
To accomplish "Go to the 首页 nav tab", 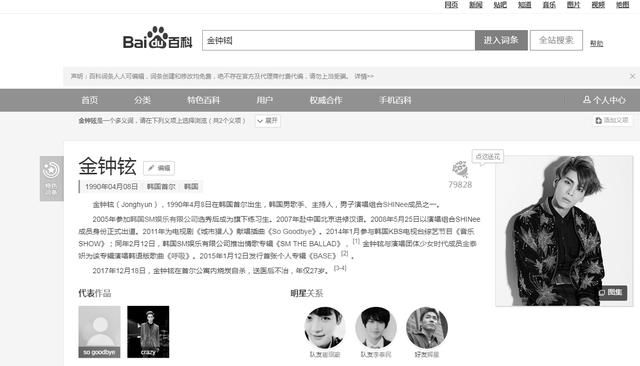I will 90,100.
